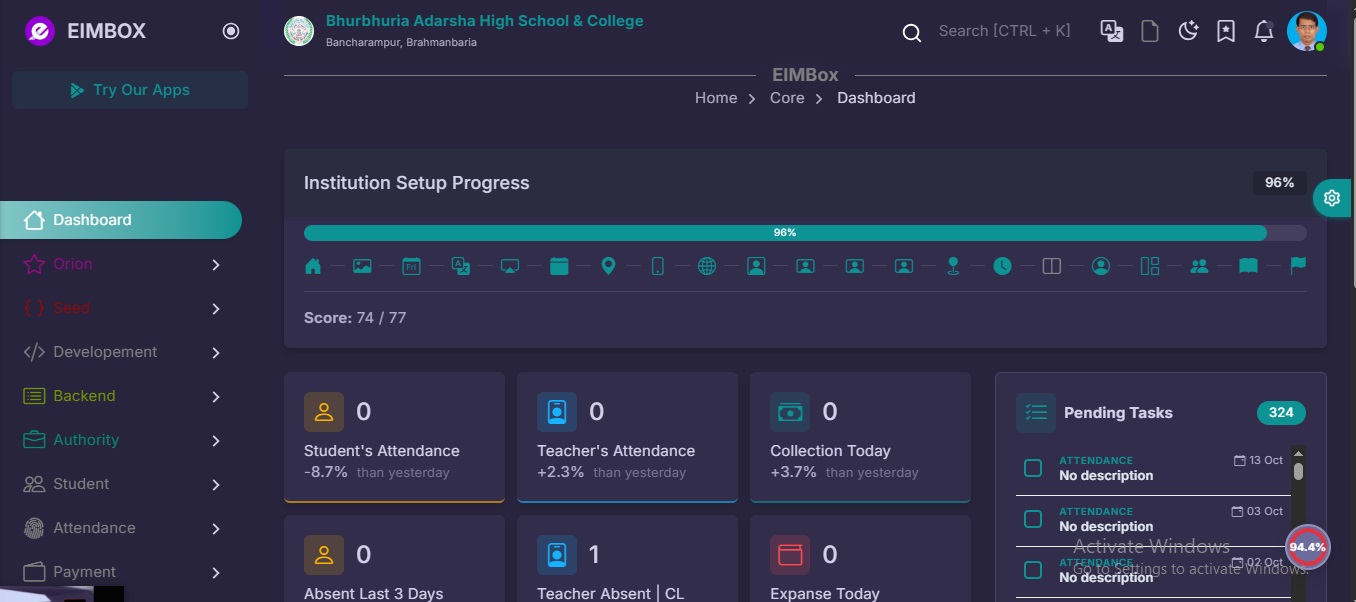Click the 94.4% circular progress indicator
1356x602 pixels.
[x=1308, y=547]
